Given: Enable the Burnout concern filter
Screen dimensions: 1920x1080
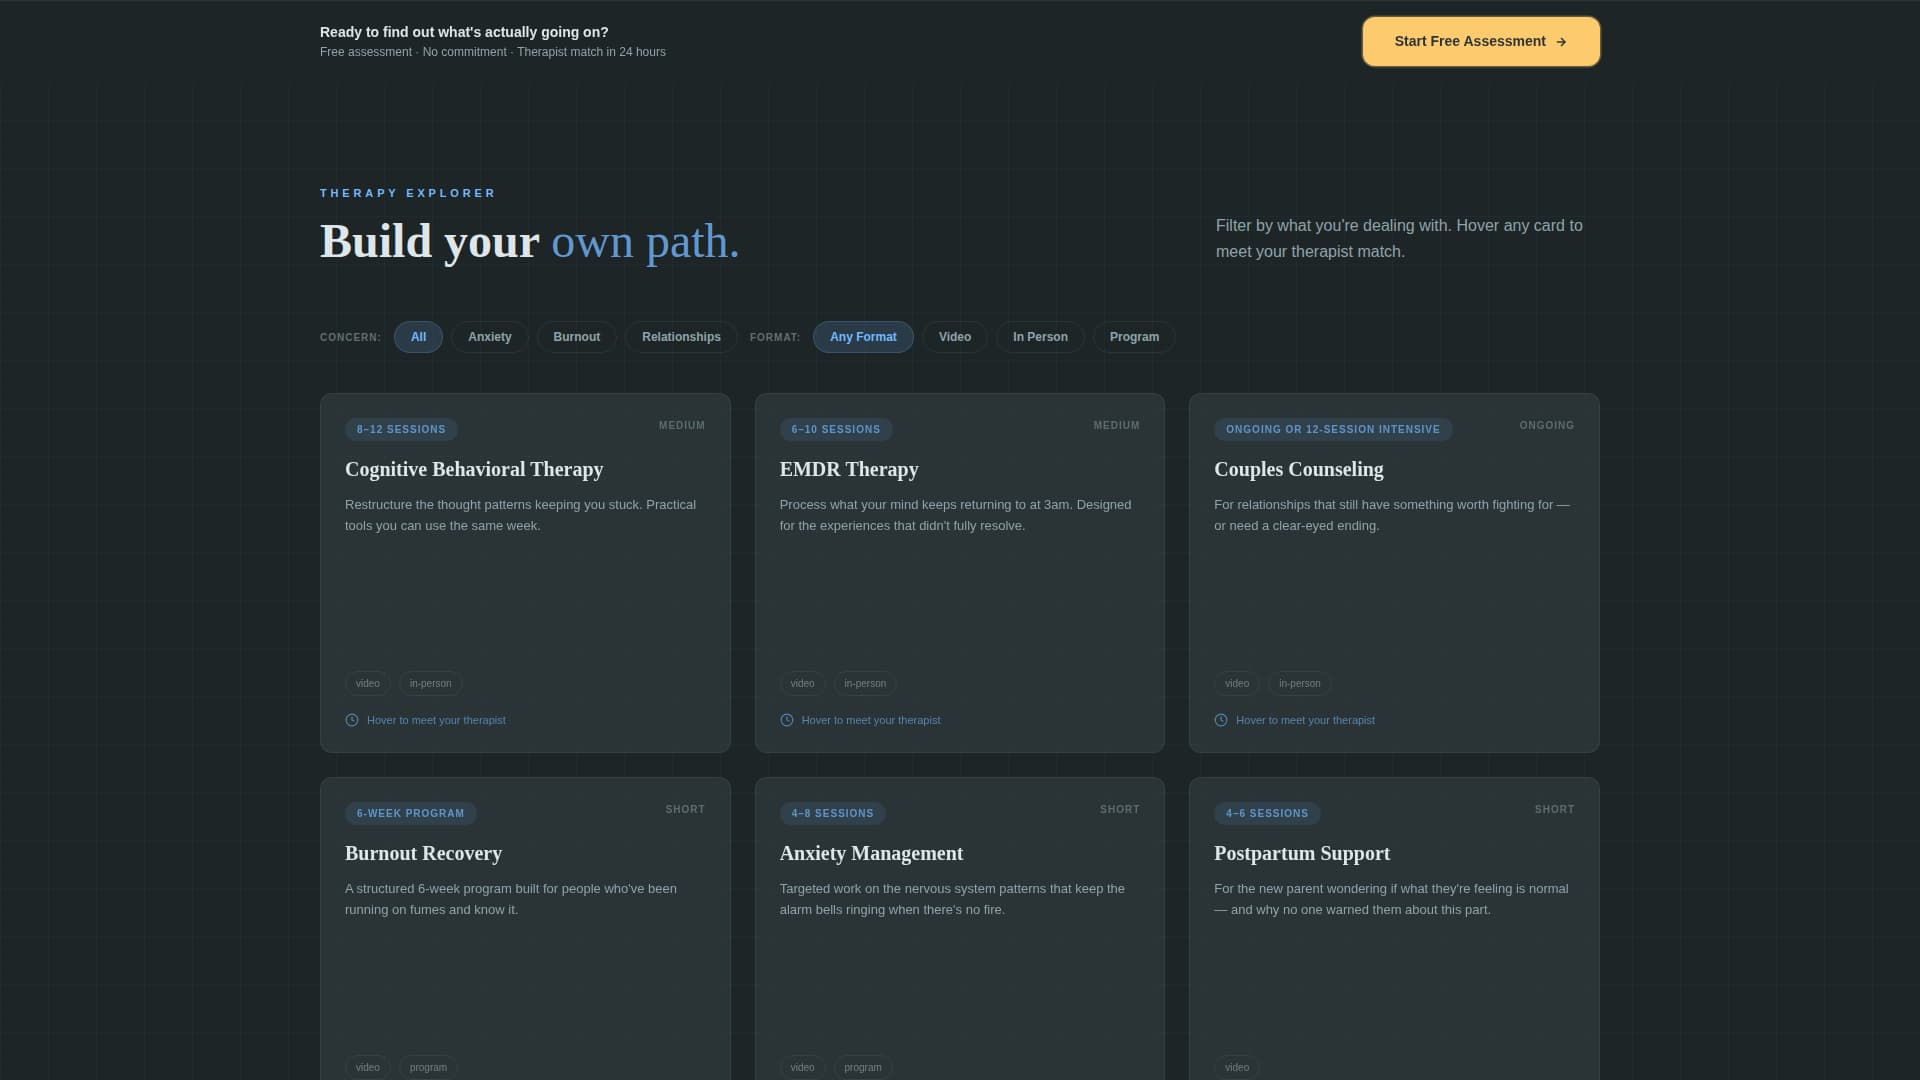Looking at the screenshot, I should 576,337.
